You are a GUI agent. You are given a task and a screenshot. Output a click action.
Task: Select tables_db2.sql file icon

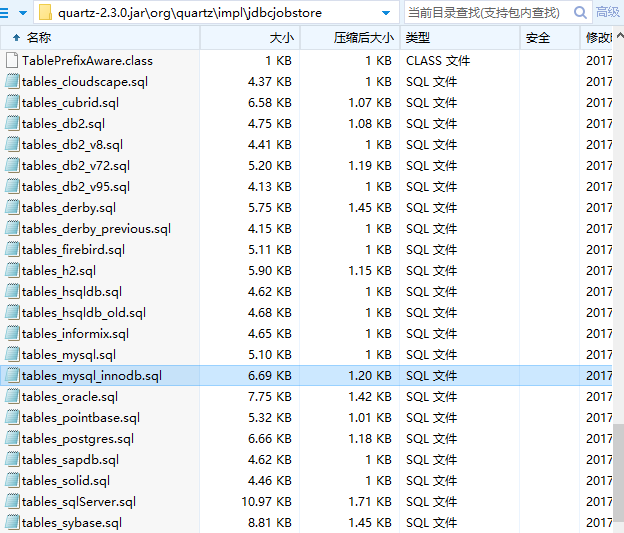point(12,124)
